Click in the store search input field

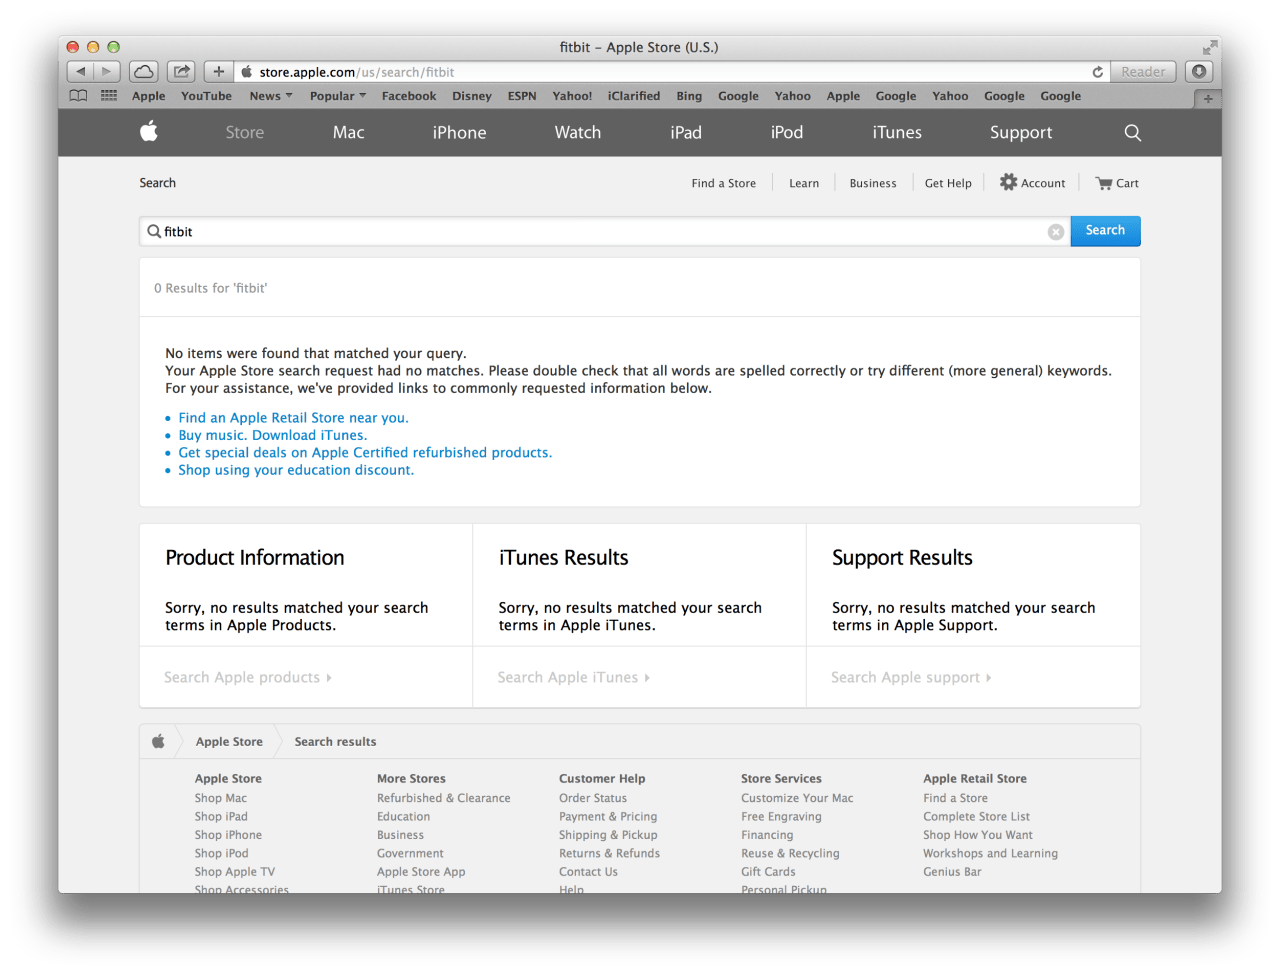click(x=600, y=231)
